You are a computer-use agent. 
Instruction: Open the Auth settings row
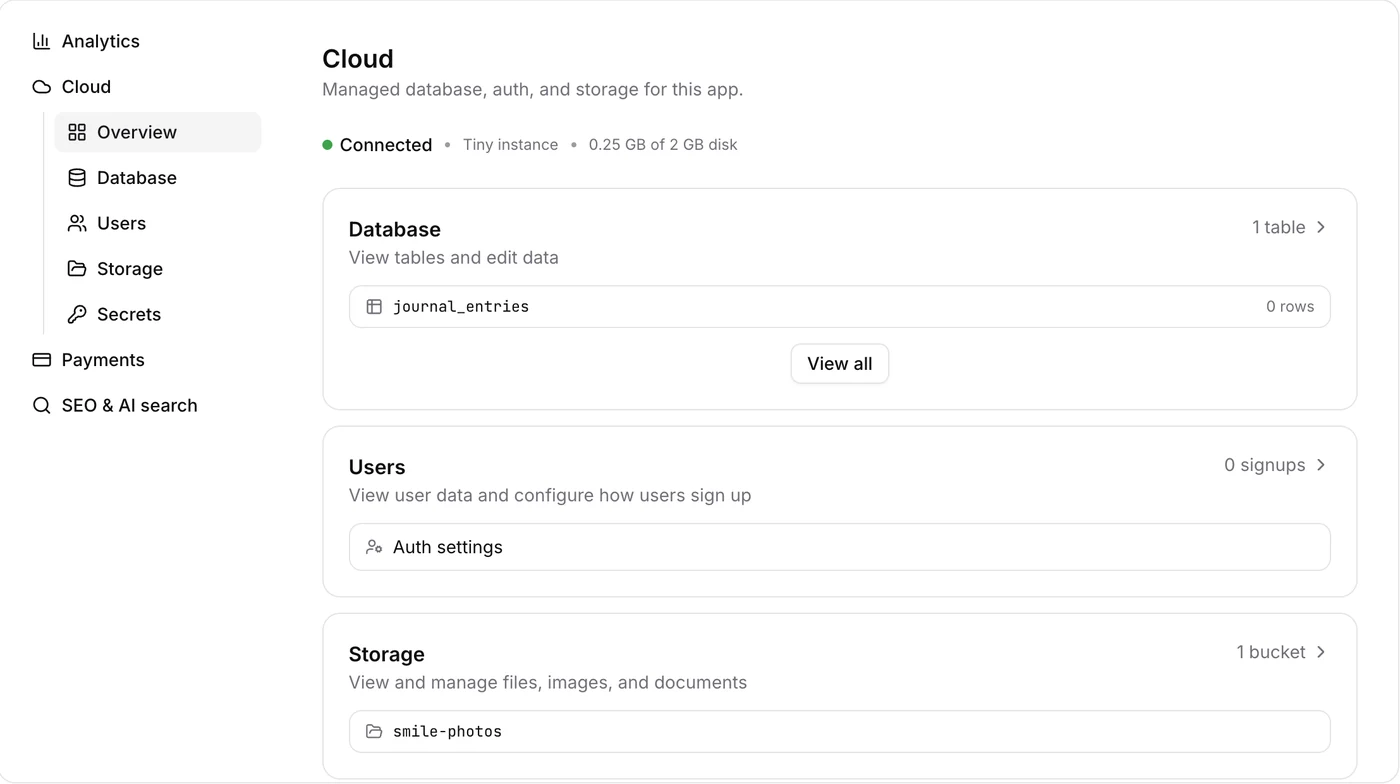[840, 547]
